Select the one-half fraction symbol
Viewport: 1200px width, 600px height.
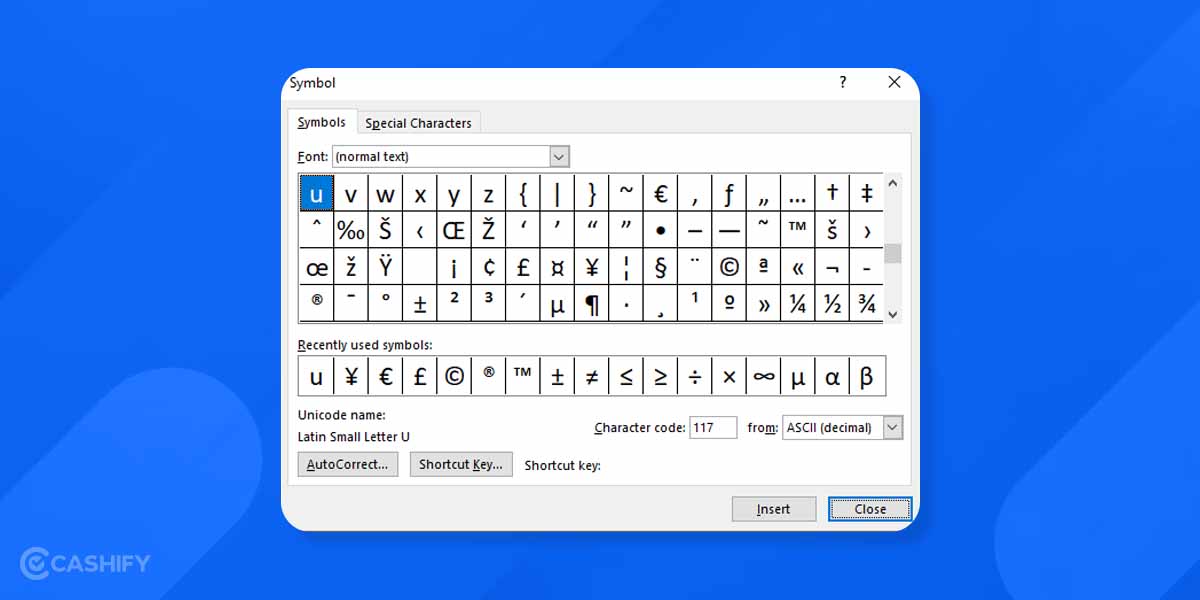coord(832,303)
